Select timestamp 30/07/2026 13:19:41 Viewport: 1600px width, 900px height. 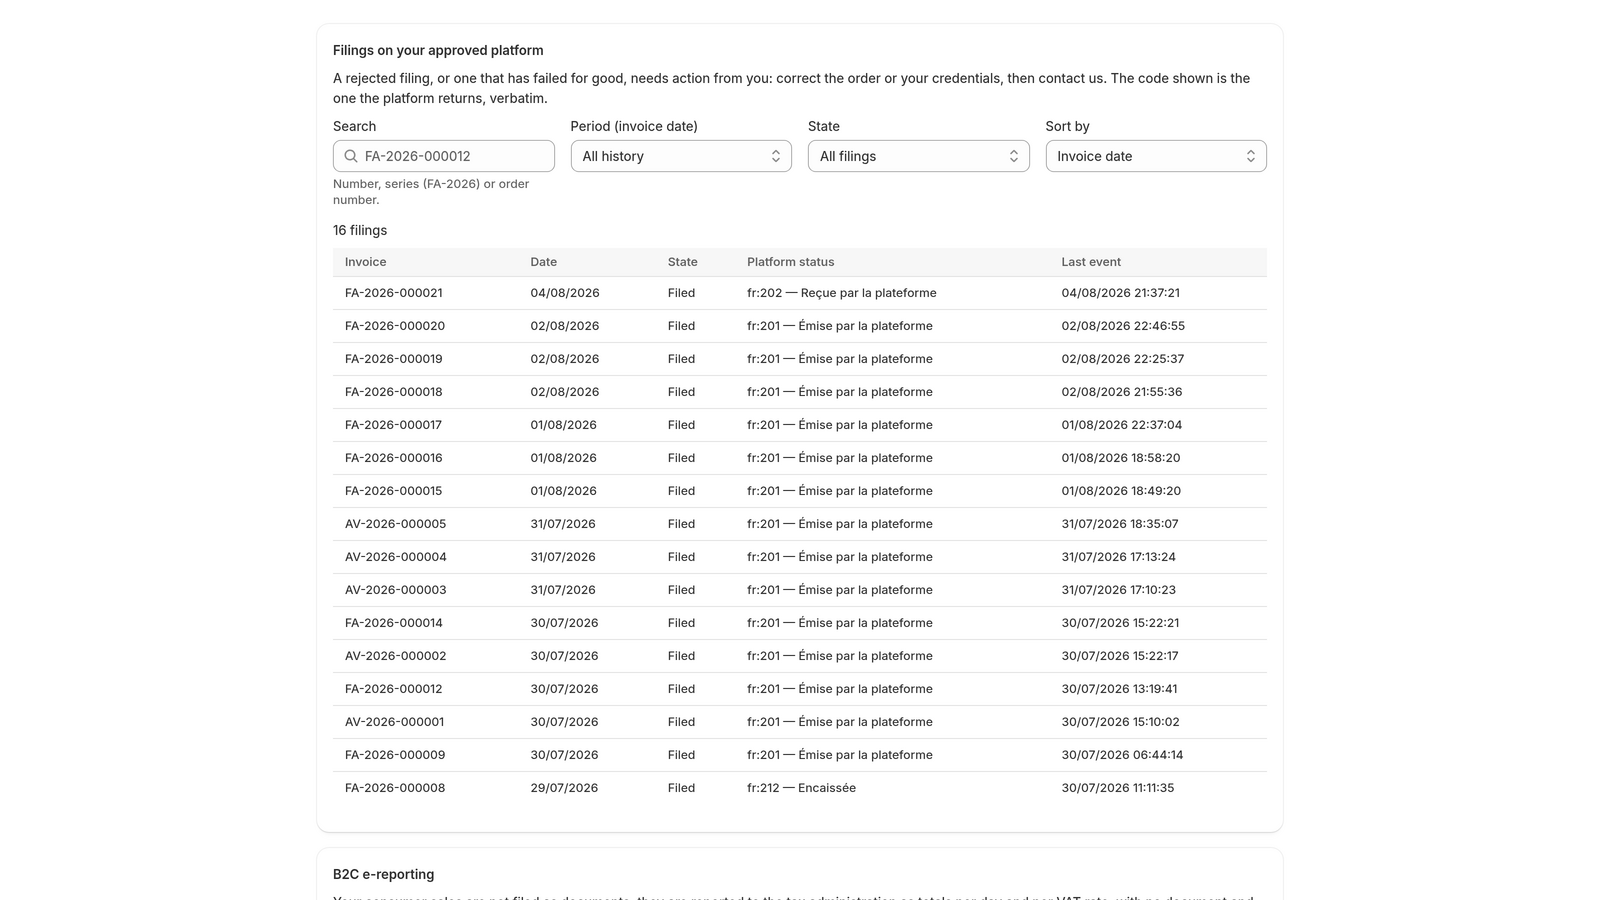click(x=1119, y=689)
